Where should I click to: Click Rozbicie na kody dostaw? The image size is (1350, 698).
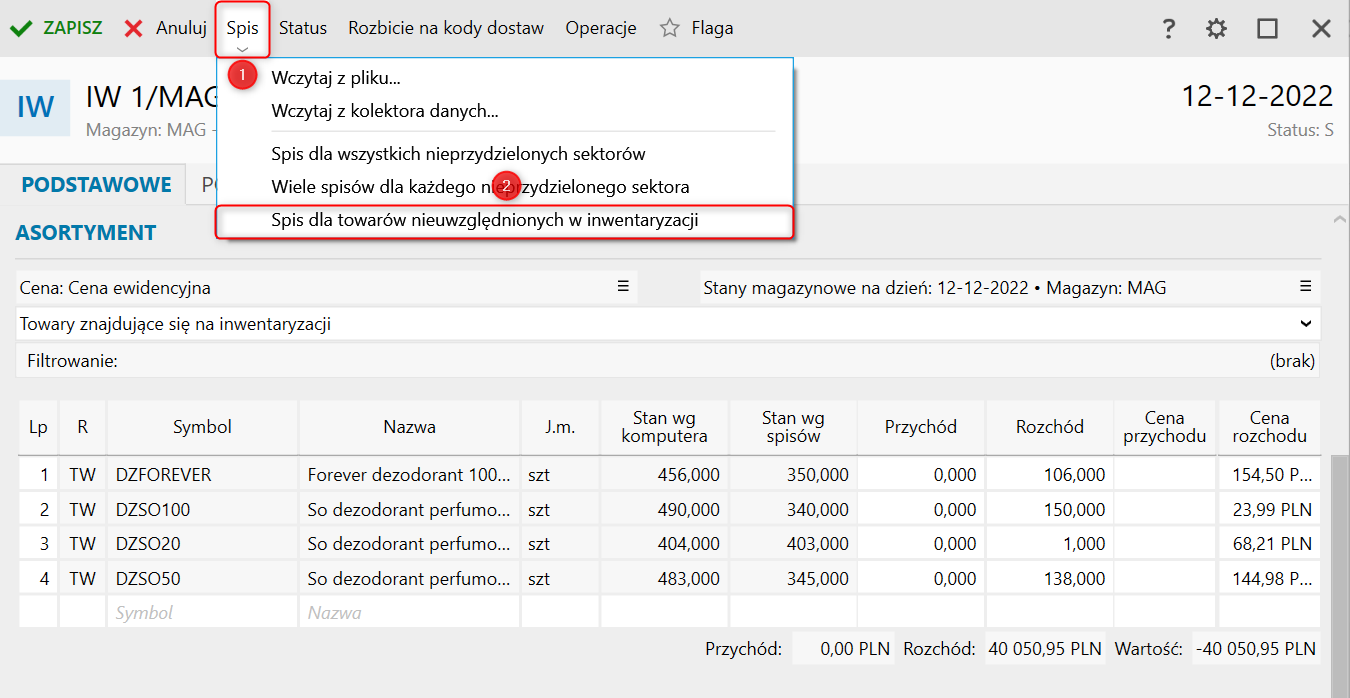pos(446,28)
